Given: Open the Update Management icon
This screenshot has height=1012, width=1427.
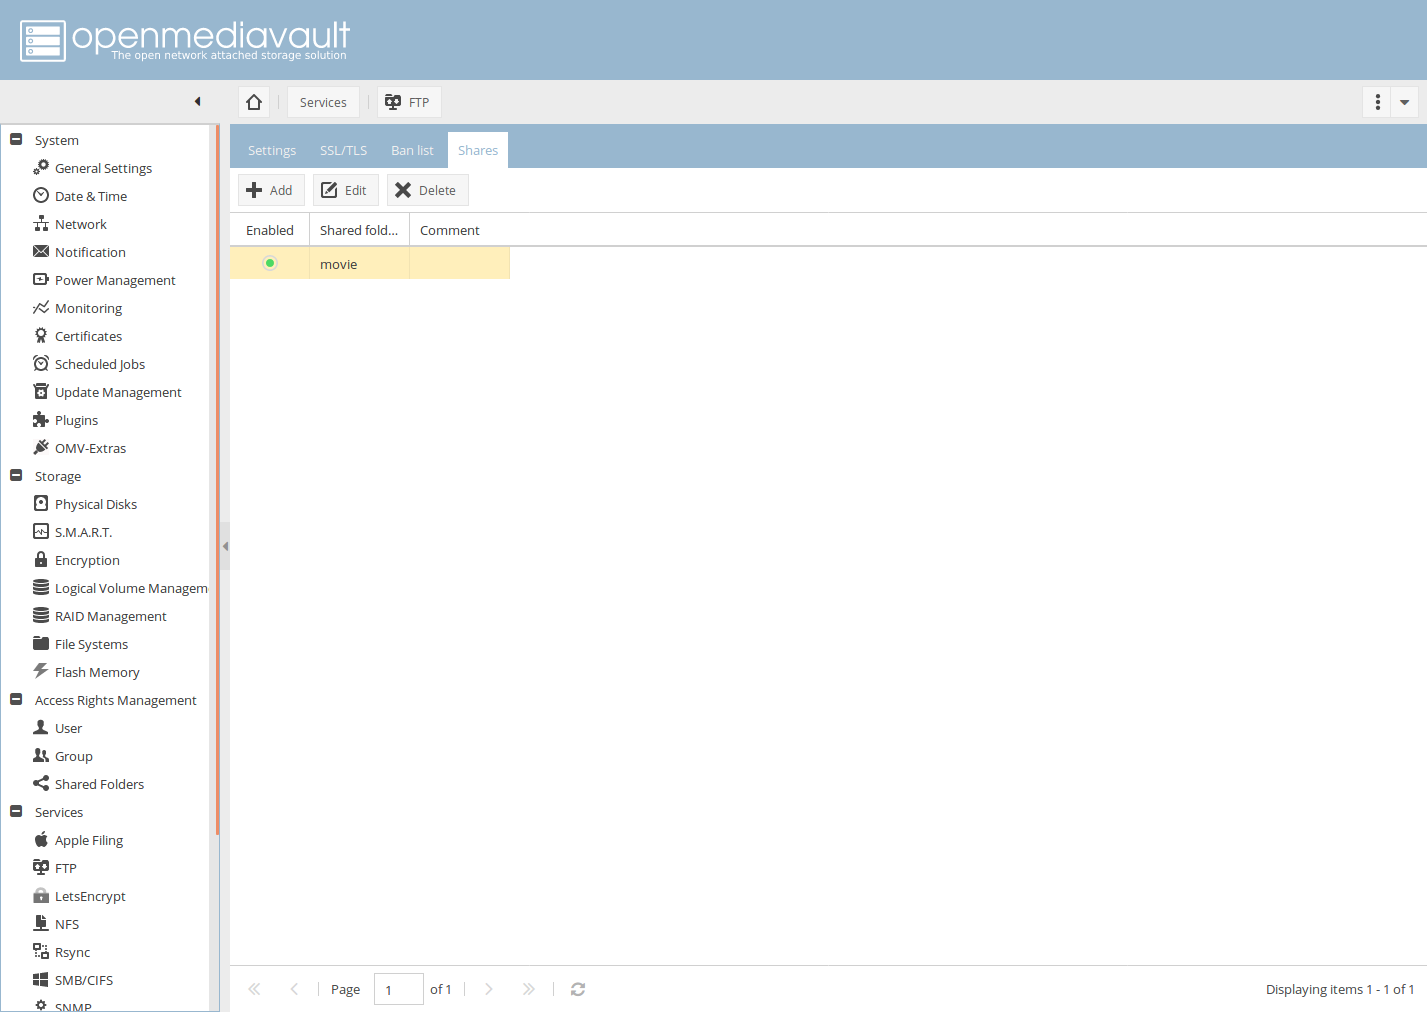Looking at the screenshot, I should [41, 391].
